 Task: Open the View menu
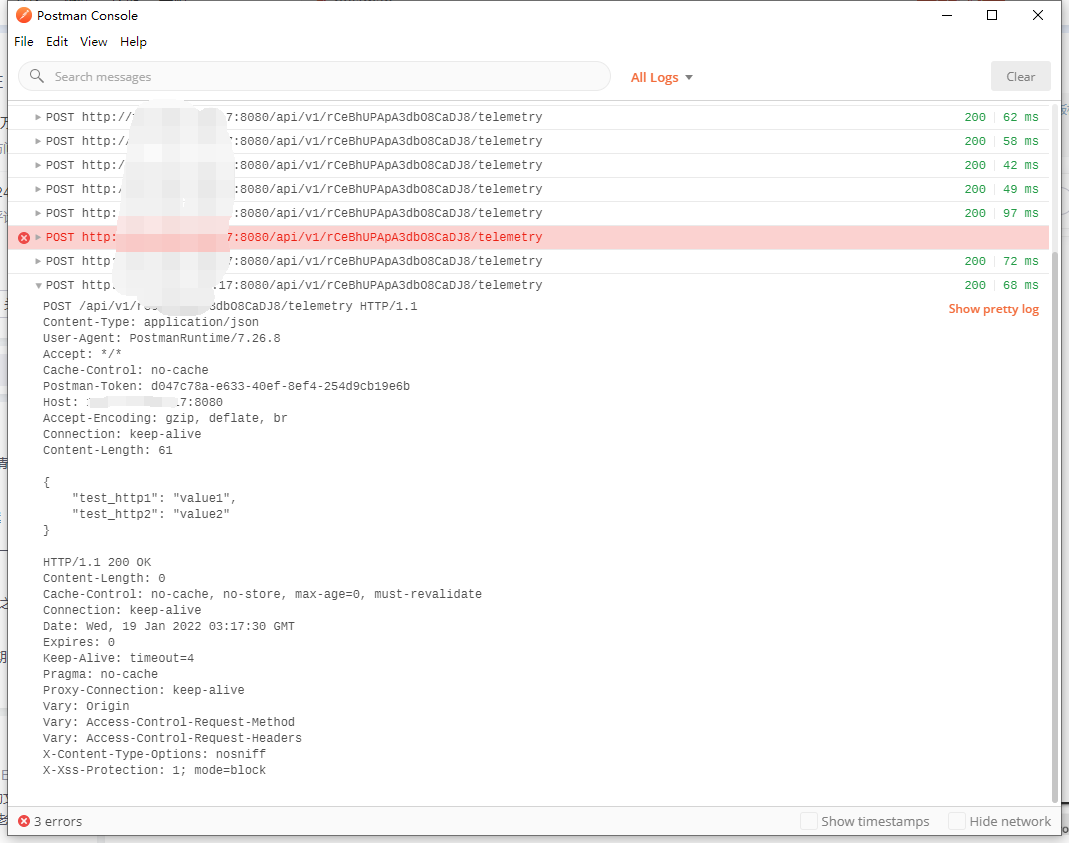(93, 41)
